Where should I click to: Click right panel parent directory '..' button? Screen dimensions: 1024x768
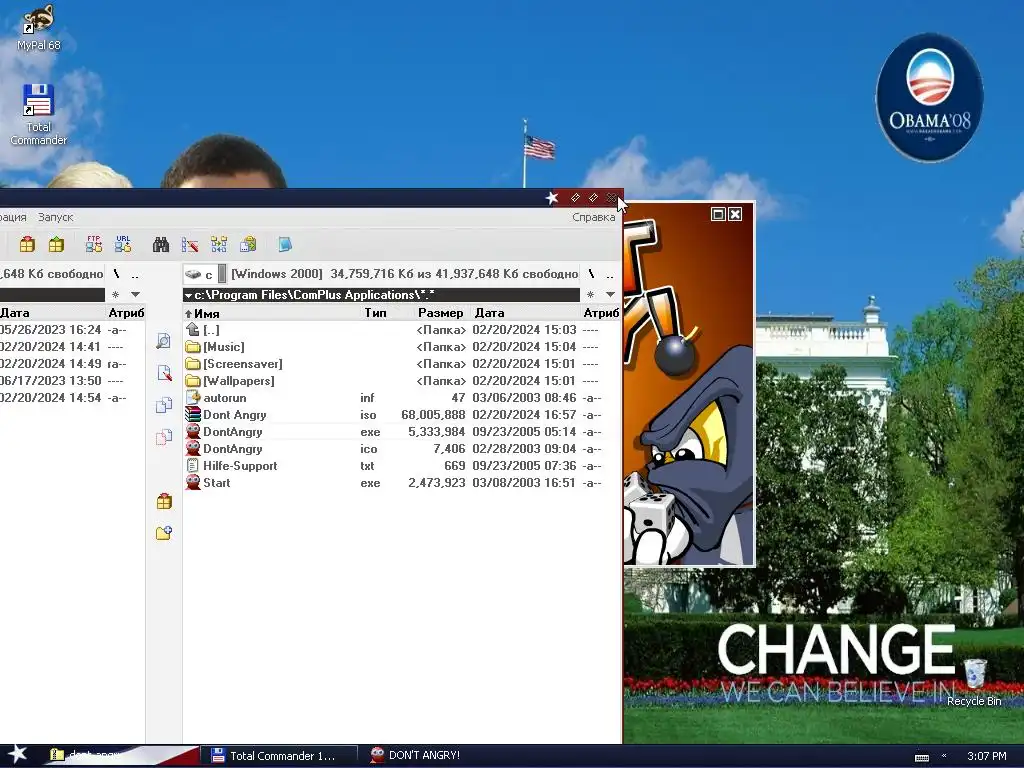click(610, 274)
